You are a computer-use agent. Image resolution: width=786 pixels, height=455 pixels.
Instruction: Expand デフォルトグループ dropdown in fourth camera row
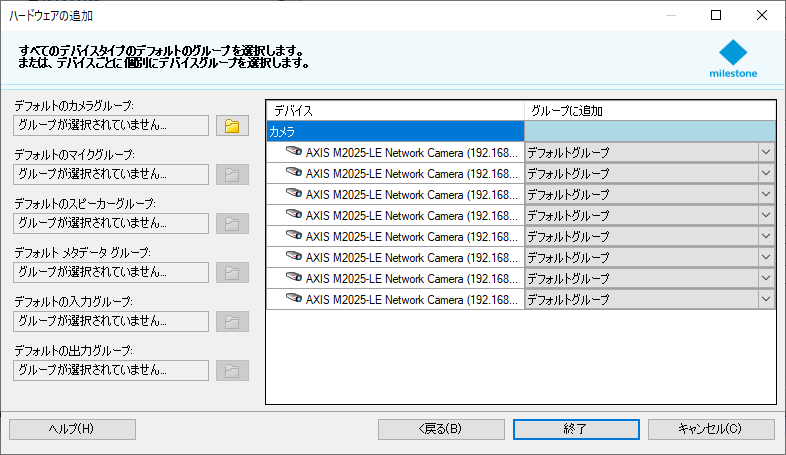765,215
